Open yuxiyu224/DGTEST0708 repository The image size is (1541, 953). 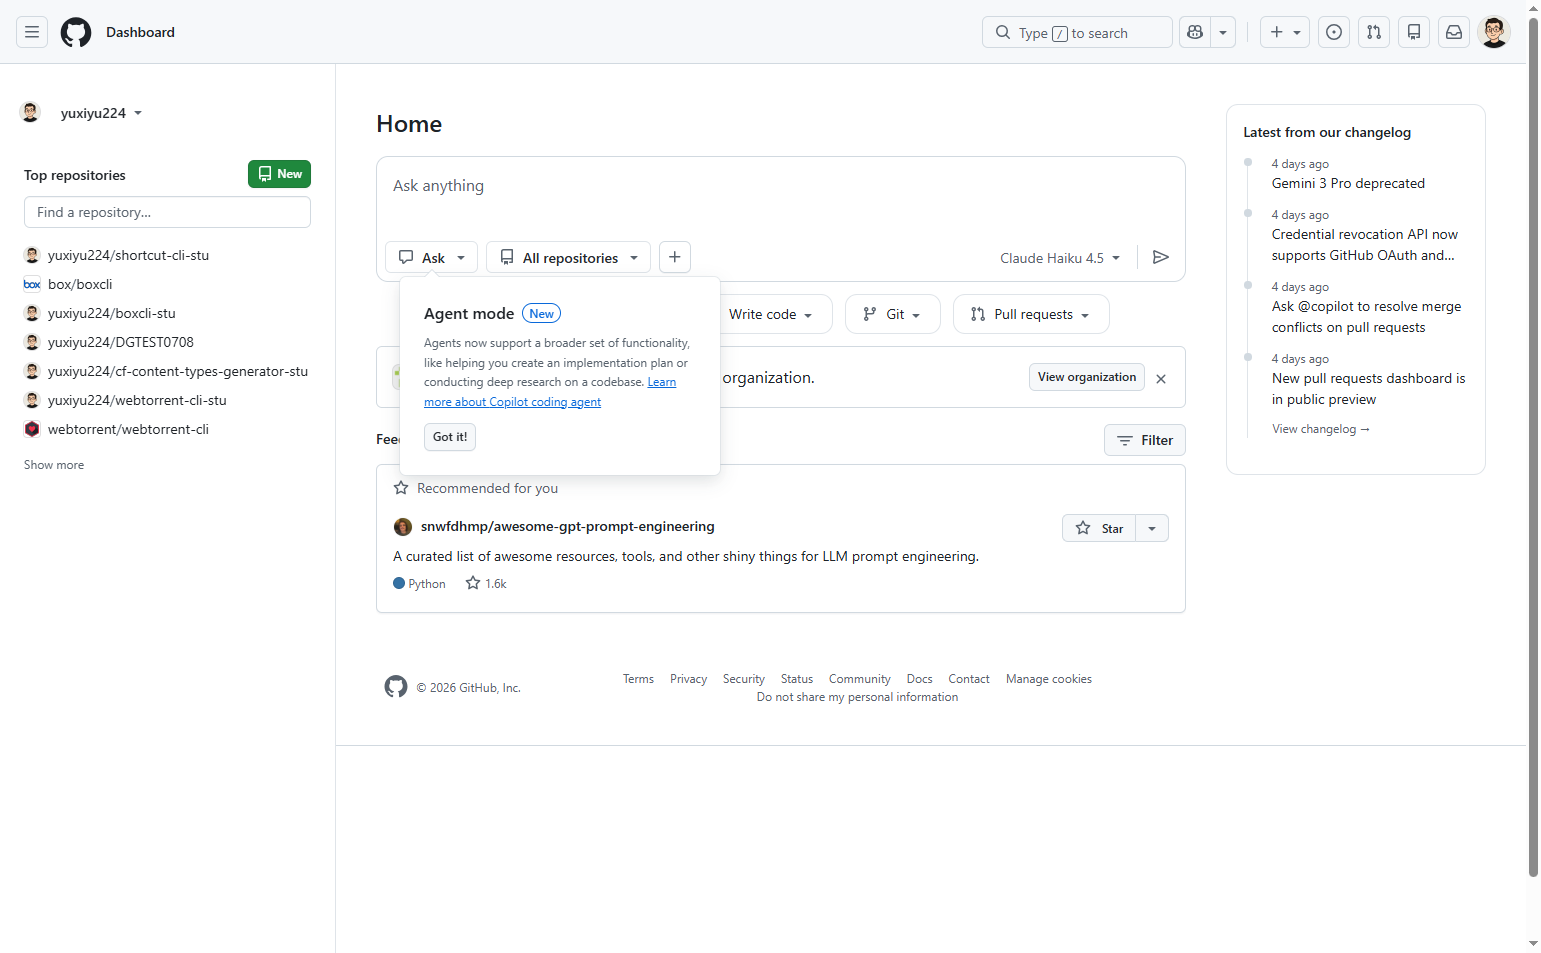(x=120, y=342)
